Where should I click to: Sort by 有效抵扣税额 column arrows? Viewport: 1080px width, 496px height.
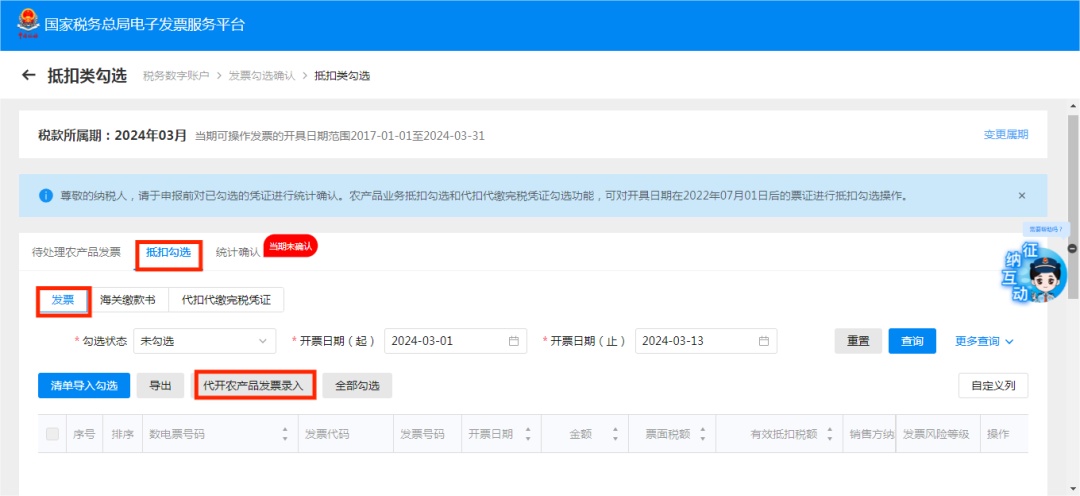(x=829, y=434)
